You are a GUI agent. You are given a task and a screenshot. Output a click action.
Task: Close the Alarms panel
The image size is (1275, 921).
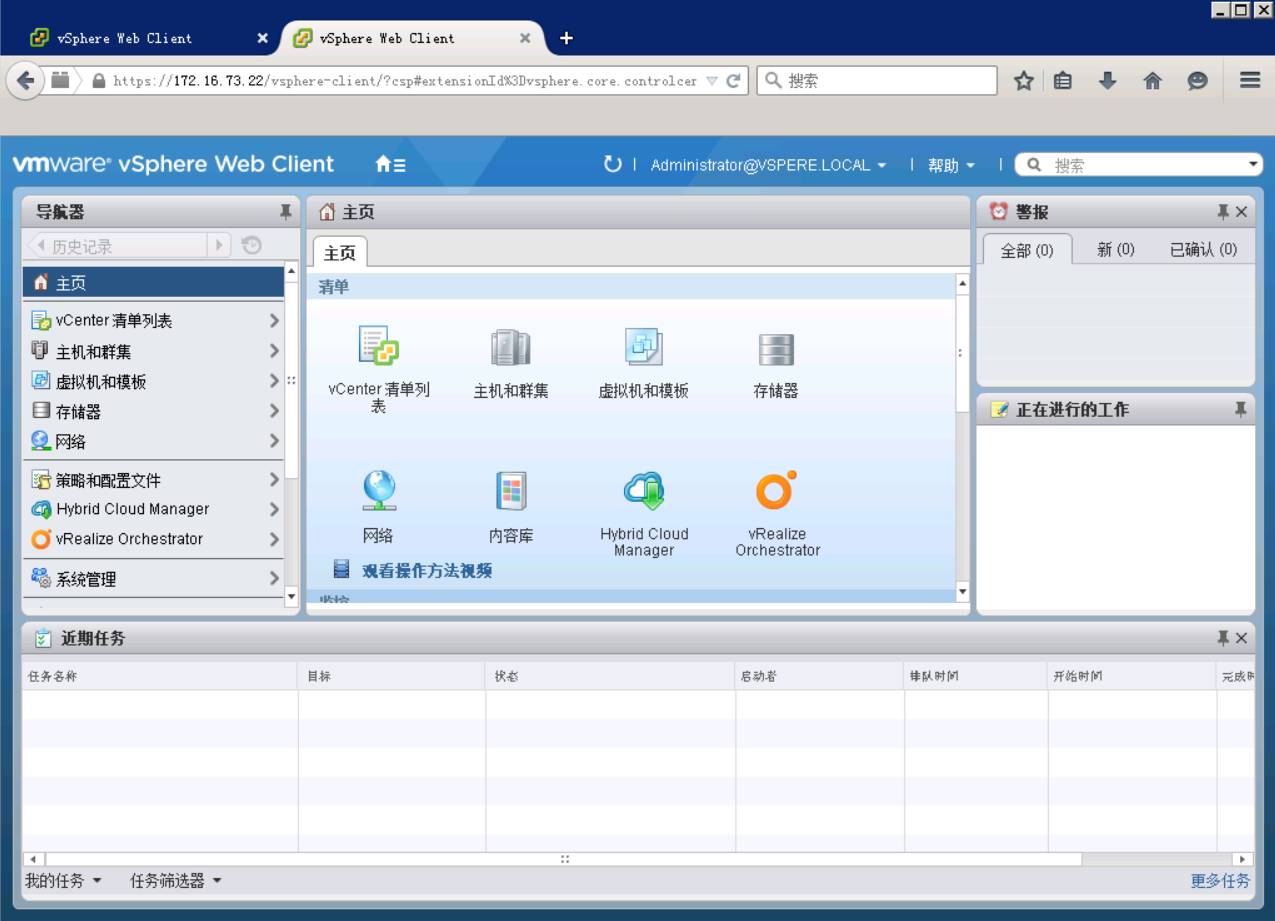pos(1242,212)
